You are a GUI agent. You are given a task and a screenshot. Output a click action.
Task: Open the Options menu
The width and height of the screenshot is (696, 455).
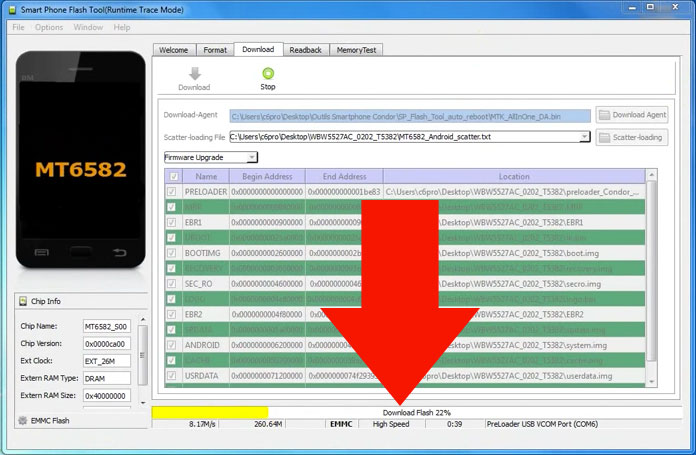[49, 28]
